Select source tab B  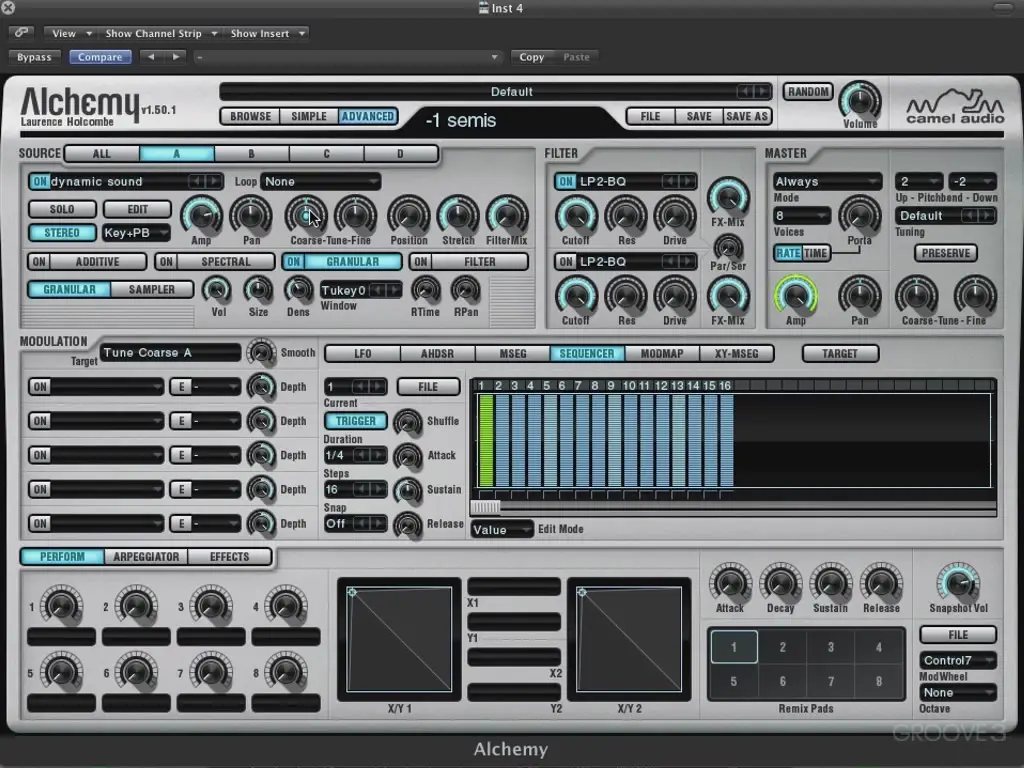point(251,154)
